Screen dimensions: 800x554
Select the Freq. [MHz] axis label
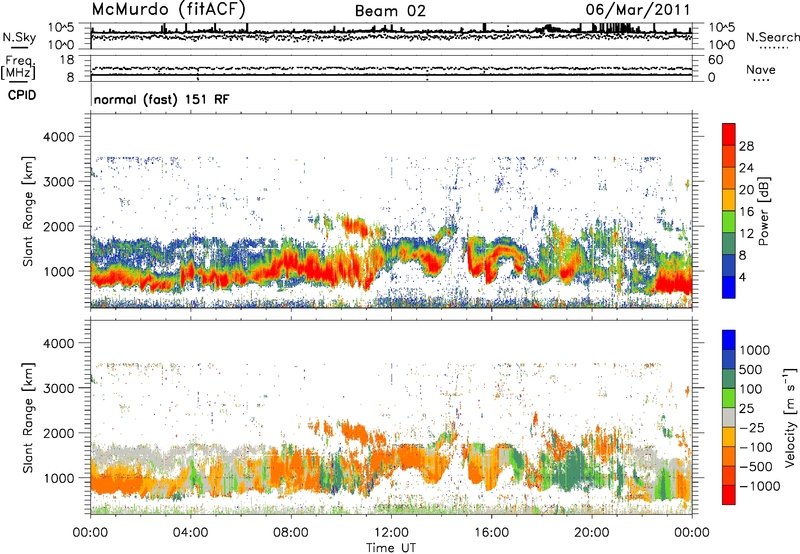(x=19, y=68)
